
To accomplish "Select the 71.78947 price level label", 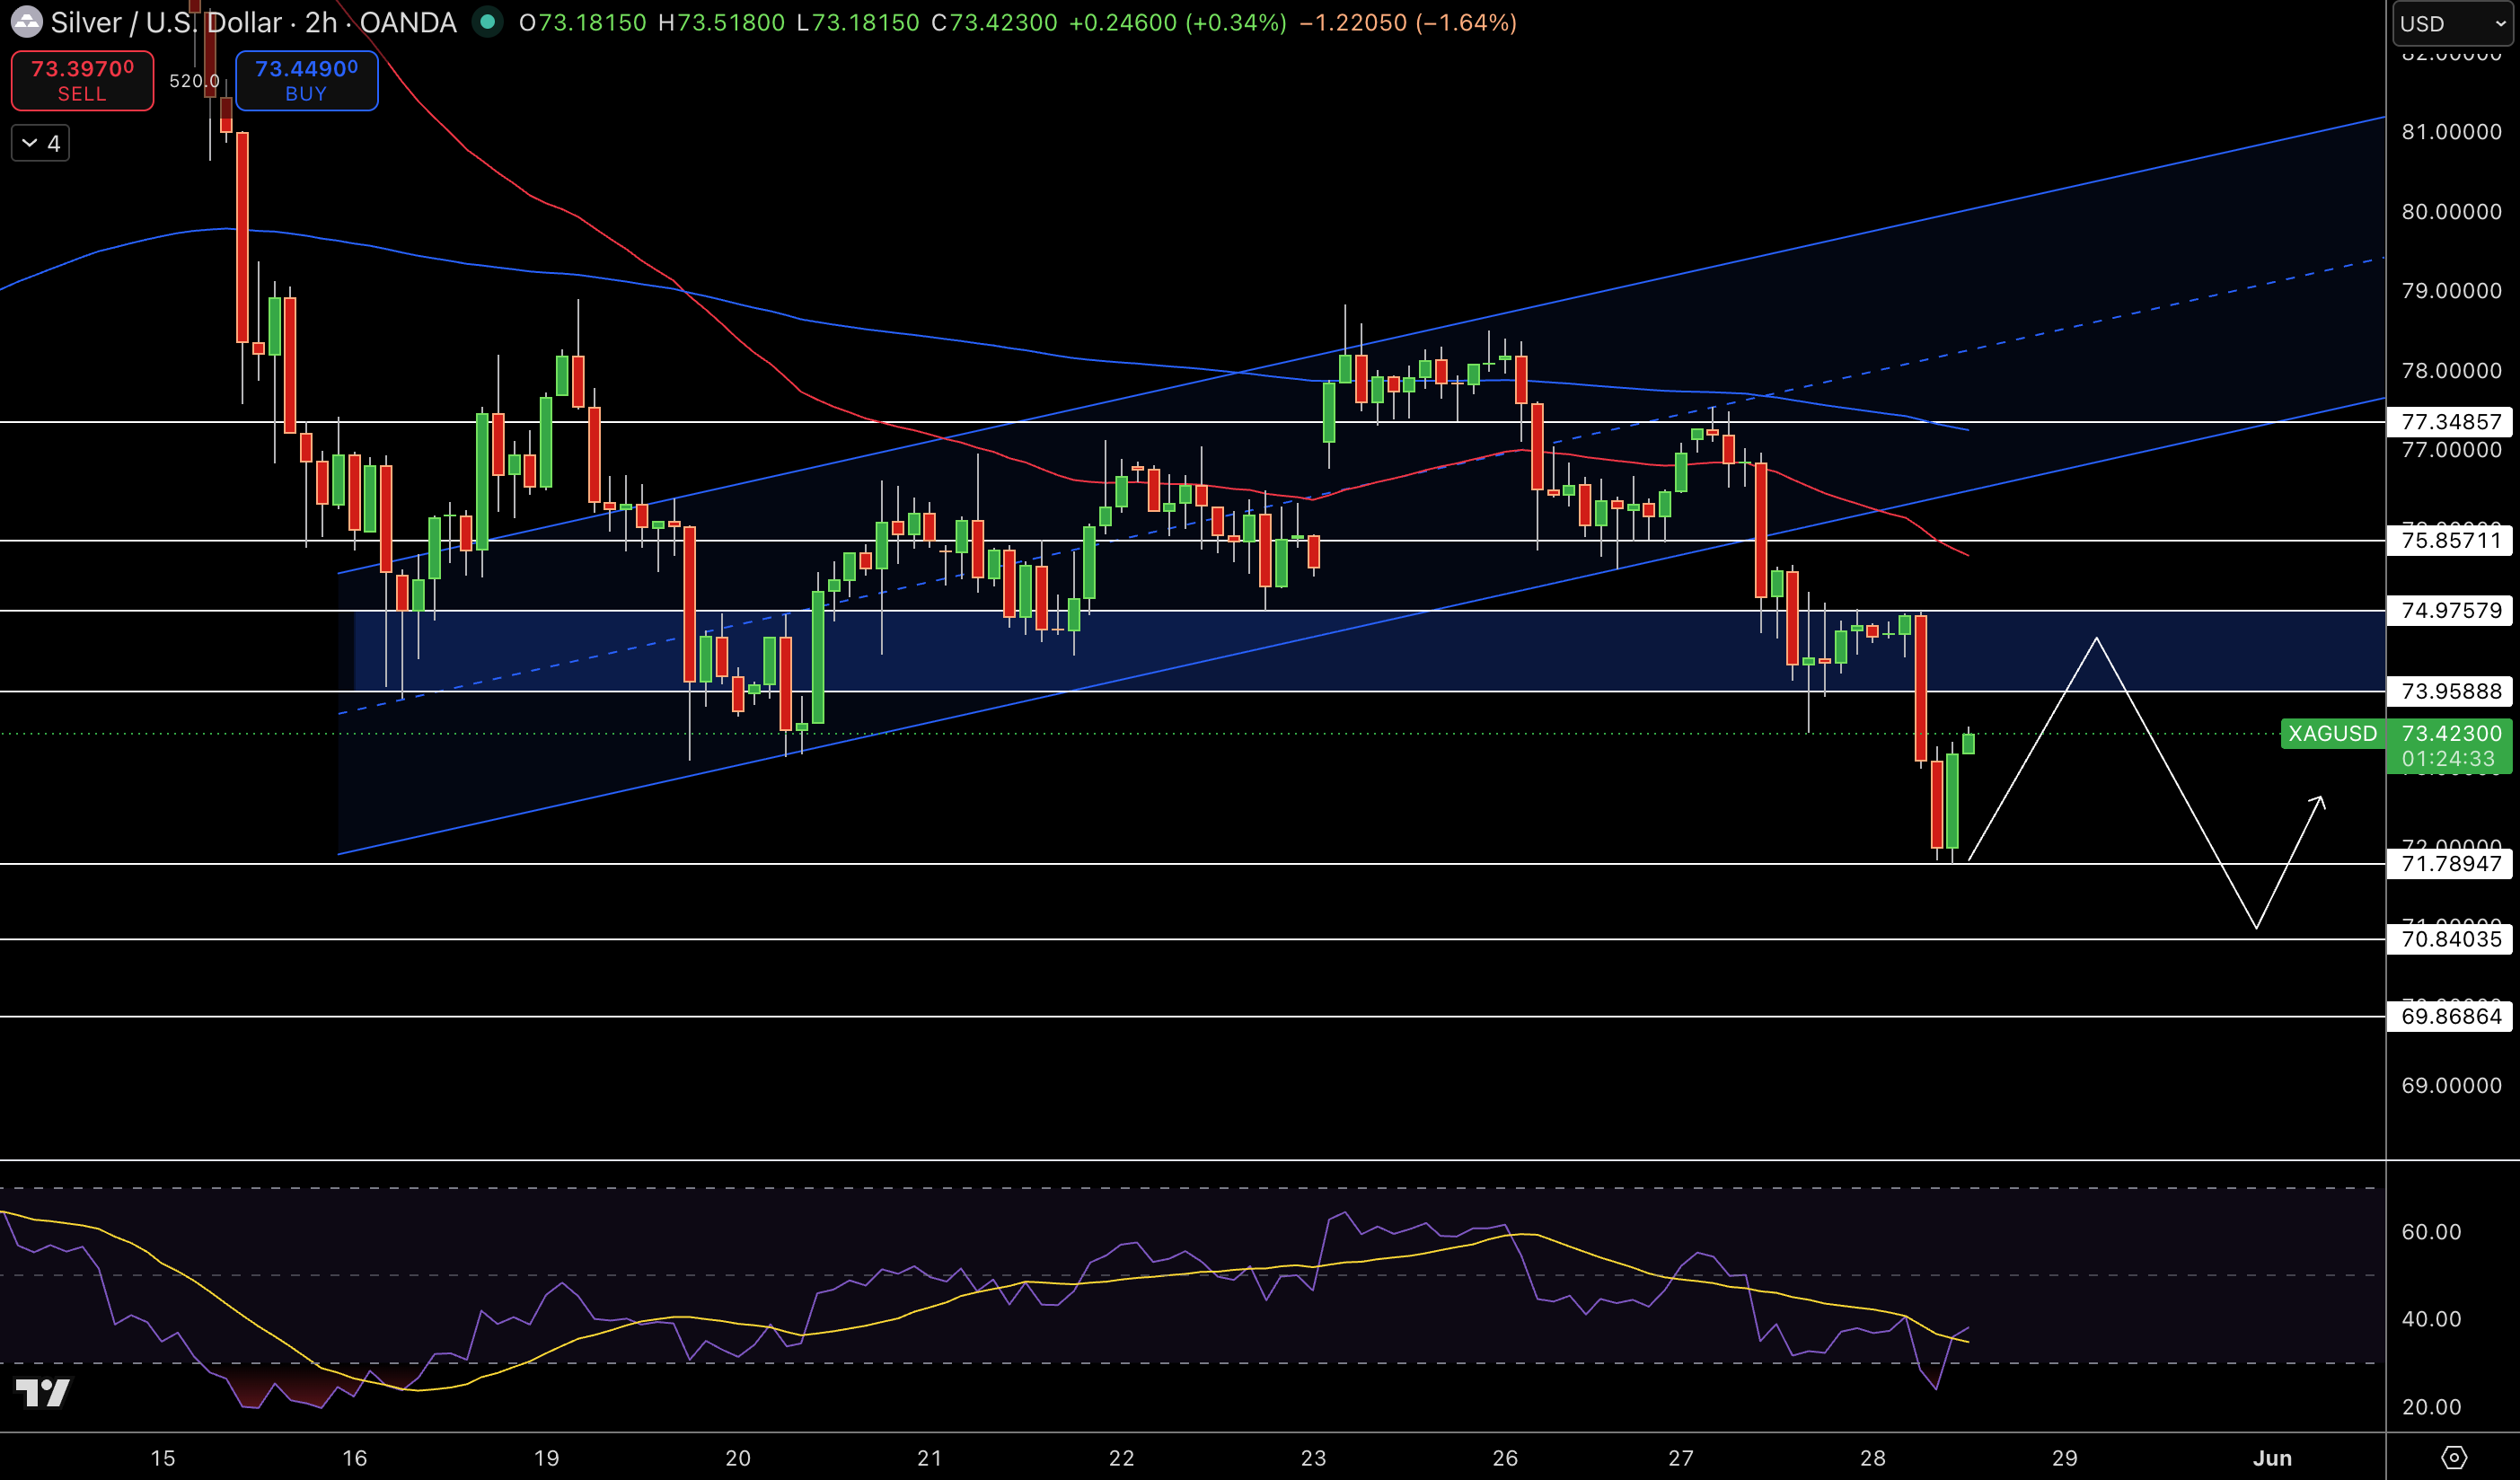I will [x=2450, y=863].
